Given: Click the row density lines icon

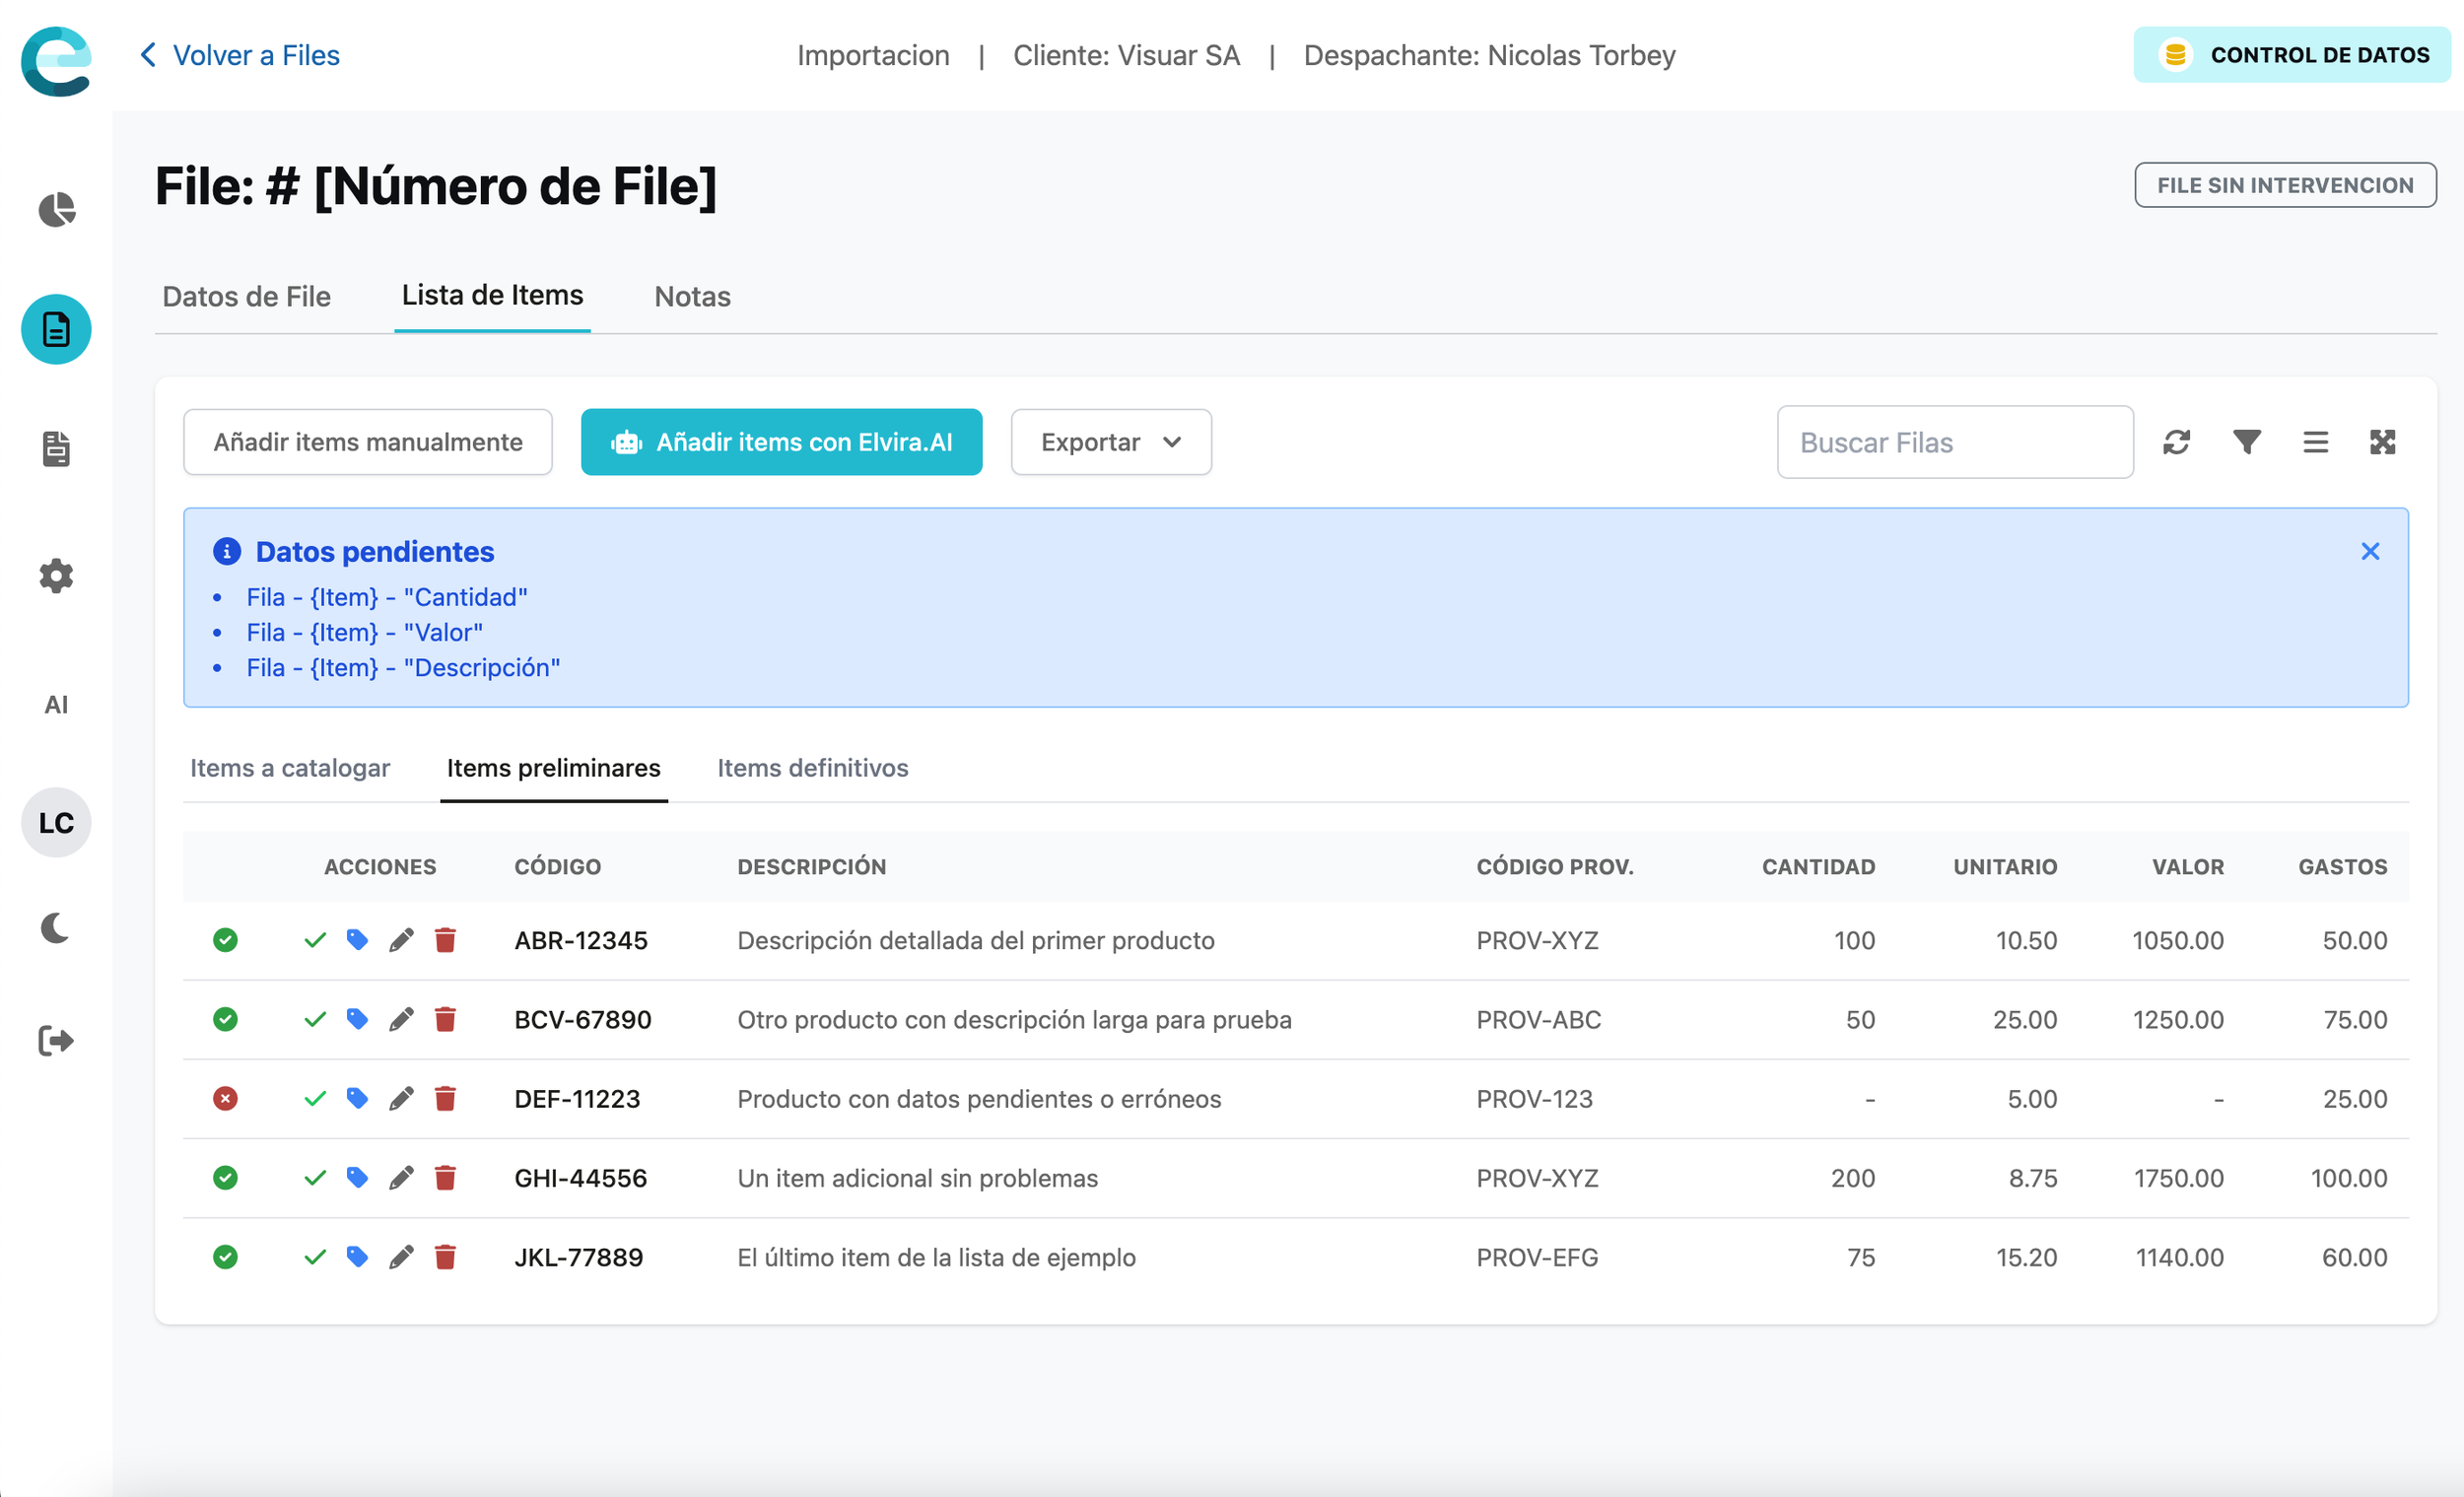Looking at the screenshot, I should tap(2315, 442).
